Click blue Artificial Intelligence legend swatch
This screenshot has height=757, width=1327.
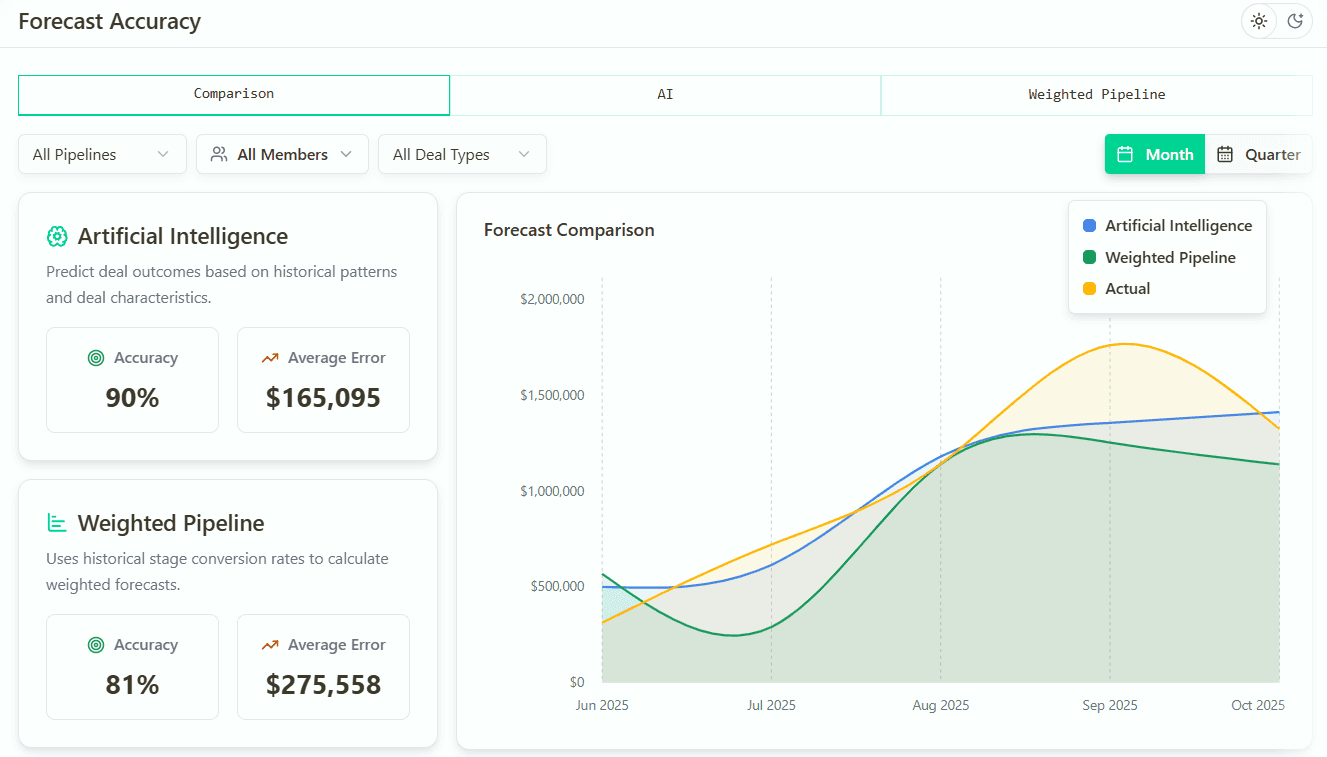click(x=1089, y=226)
